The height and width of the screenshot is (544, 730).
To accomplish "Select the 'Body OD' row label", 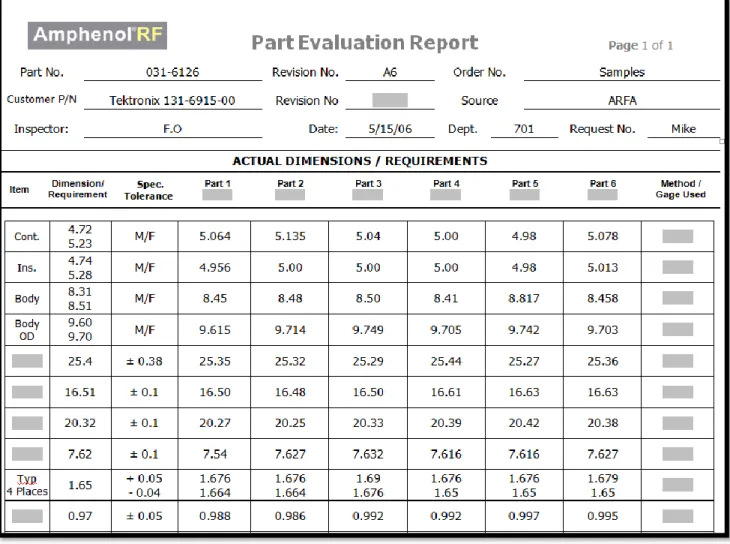I will [27, 330].
